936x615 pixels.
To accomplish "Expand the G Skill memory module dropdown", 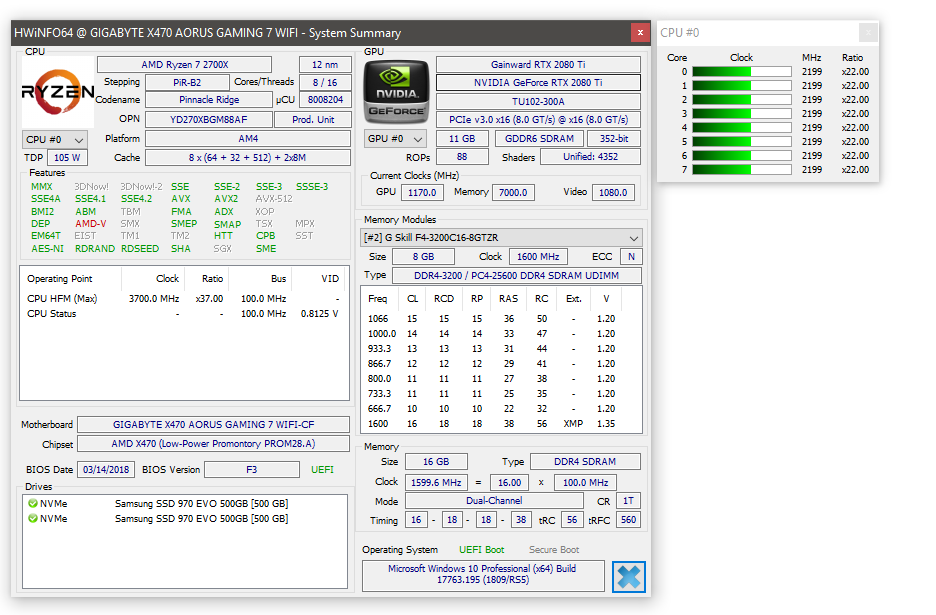I will (501, 238).
